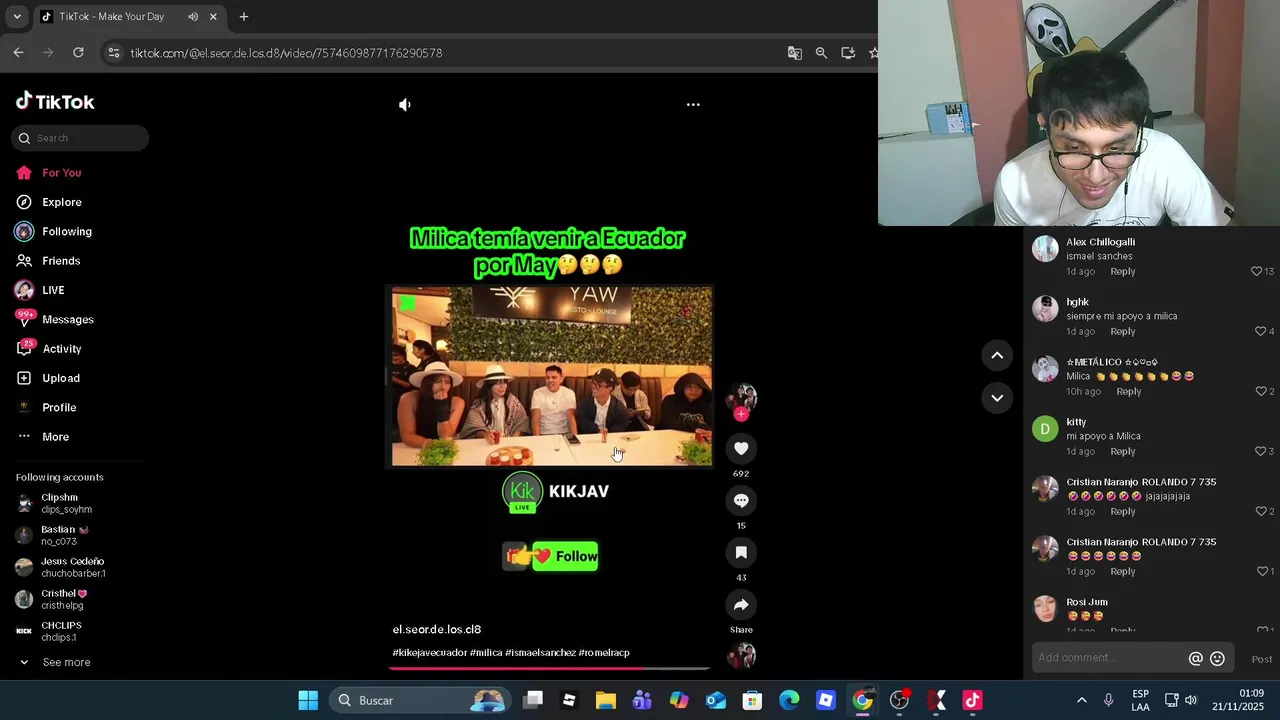The width and height of the screenshot is (1280, 720).
Task: Click the browser address bar URL
Action: tap(286, 53)
